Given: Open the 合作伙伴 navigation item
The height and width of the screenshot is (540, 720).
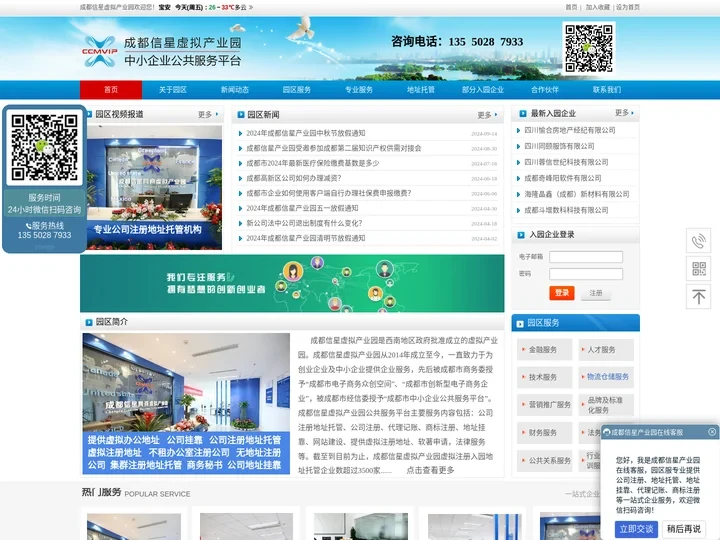Looking at the screenshot, I should (545, 90).
